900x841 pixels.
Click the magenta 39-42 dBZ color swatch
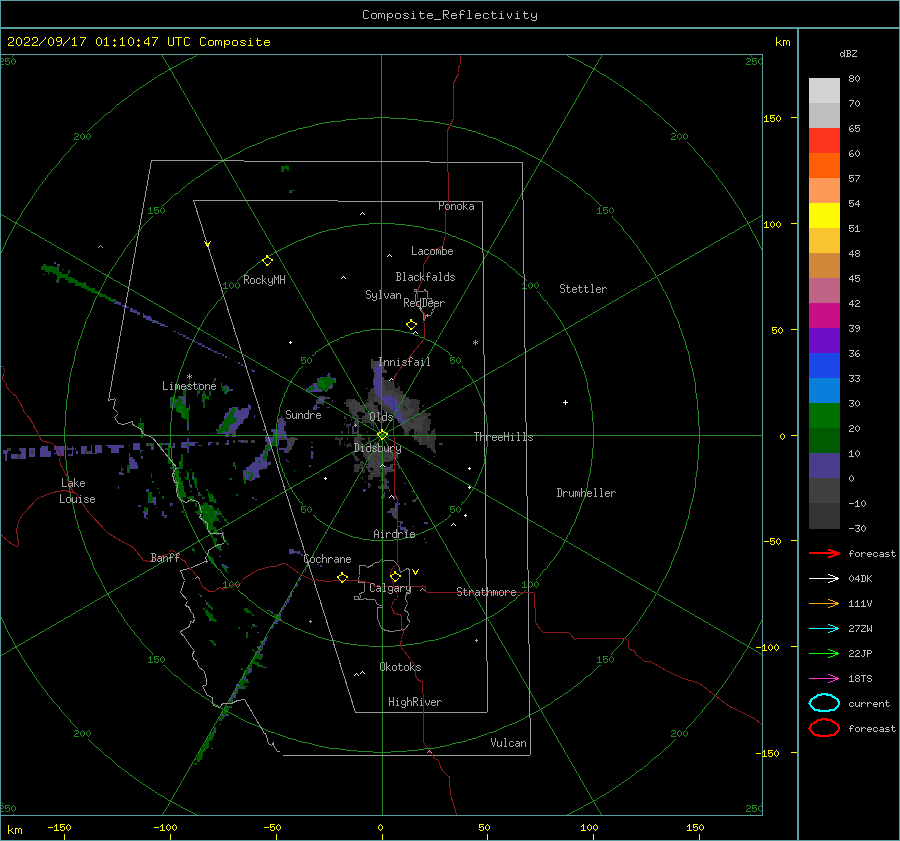click(x=824, y=315)
